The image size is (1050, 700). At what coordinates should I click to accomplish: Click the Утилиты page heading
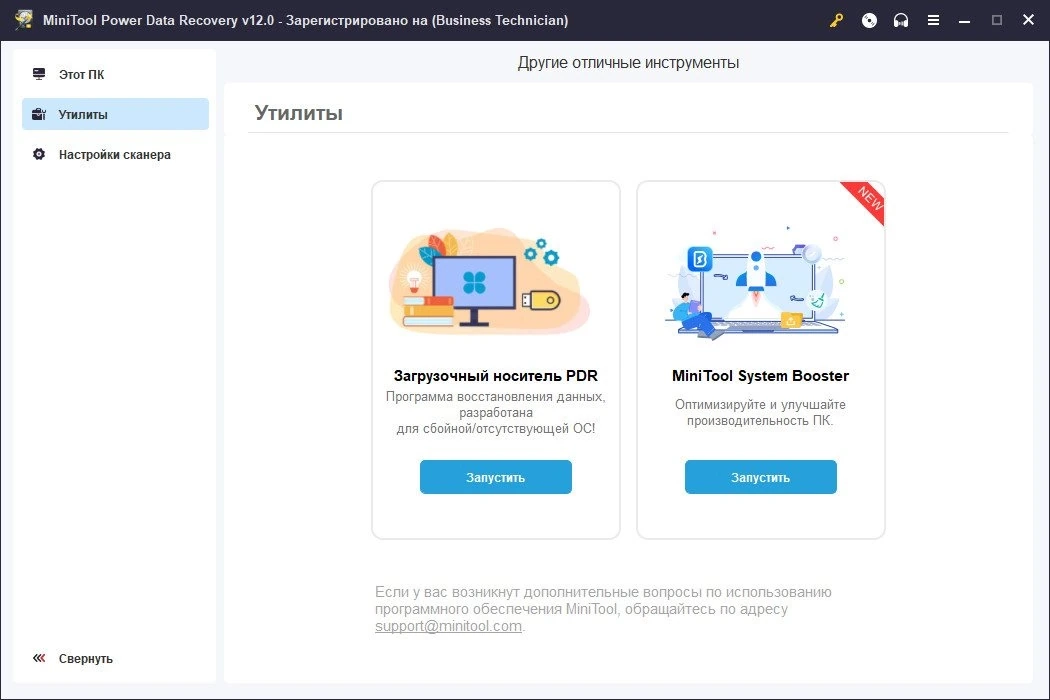299,113
